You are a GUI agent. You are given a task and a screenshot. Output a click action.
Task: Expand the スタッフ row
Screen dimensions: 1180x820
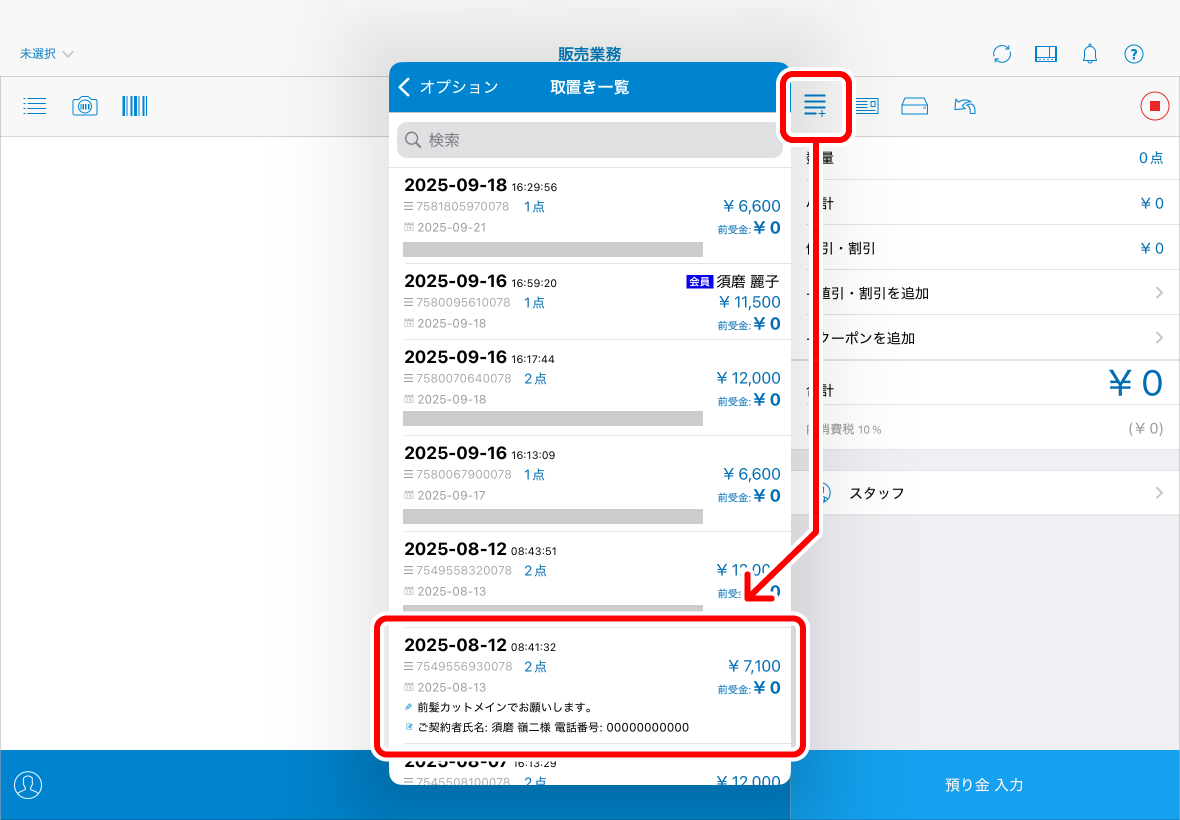[985, 493]
